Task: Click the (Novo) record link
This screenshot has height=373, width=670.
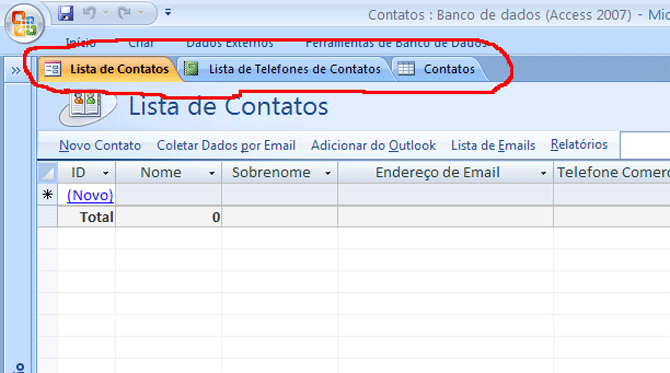Action: (90, 195)
